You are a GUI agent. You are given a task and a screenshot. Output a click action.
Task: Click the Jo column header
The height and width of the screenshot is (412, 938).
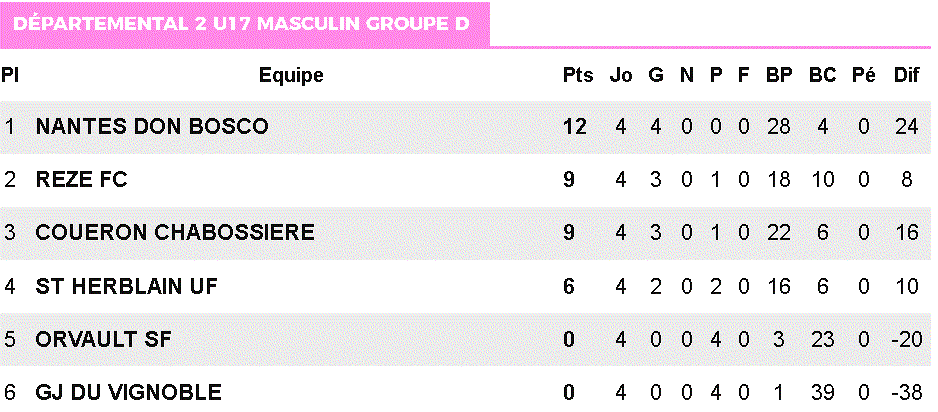point(621,75)
